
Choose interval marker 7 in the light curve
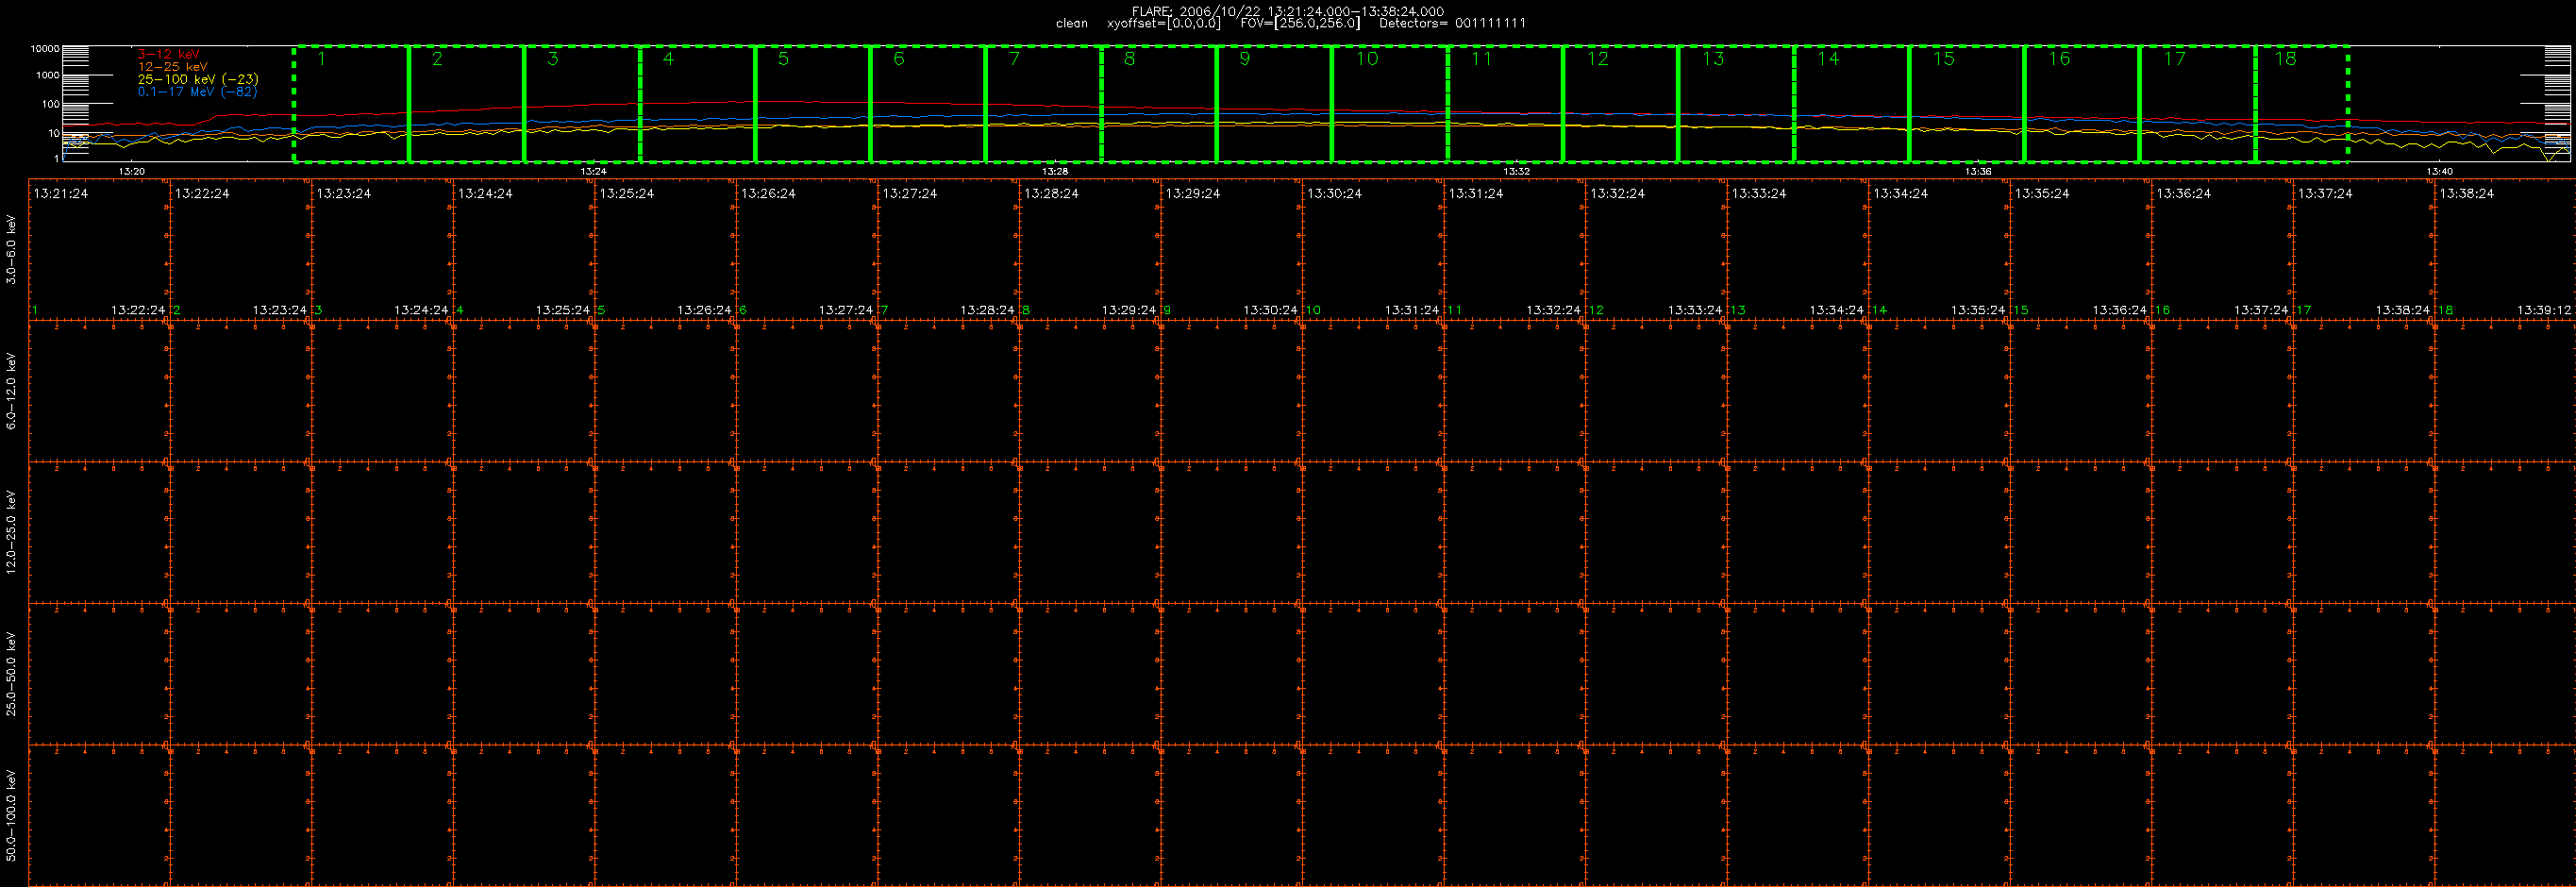coord(1014,59)
